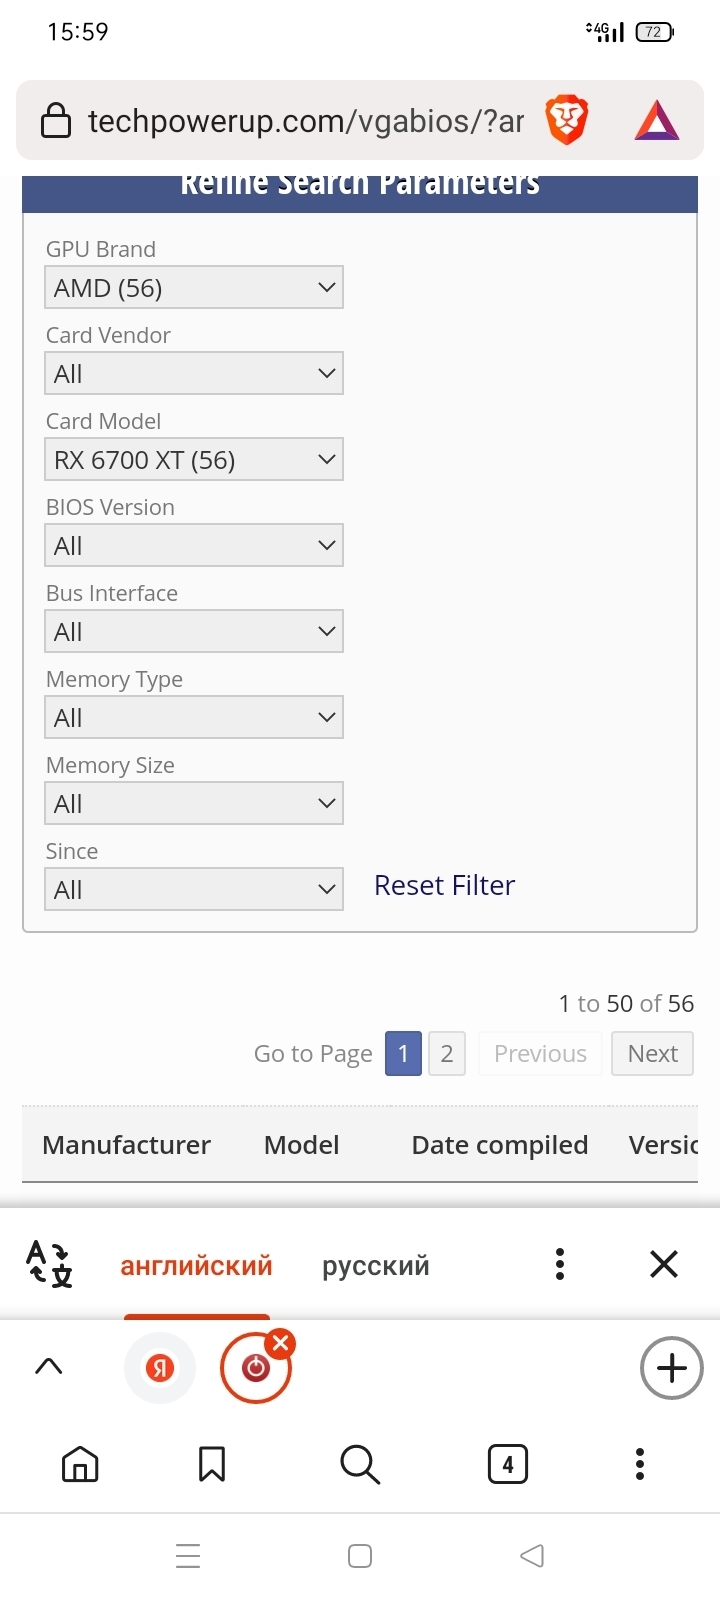Image resolution: width=720 pixels, height=1600 pixels.
Task: Open the browser main menu dots
Action: click(x=640, y=1464)
